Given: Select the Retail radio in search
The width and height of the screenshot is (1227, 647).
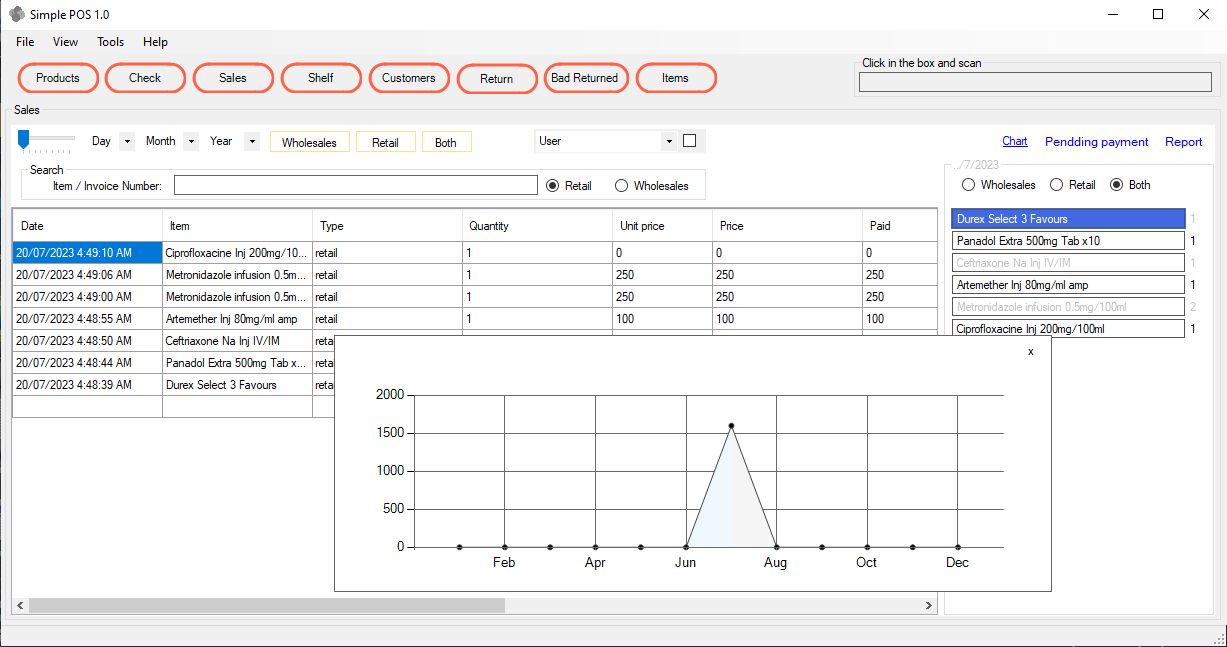Looking at the screenshot, I should [x=552, y=186].
